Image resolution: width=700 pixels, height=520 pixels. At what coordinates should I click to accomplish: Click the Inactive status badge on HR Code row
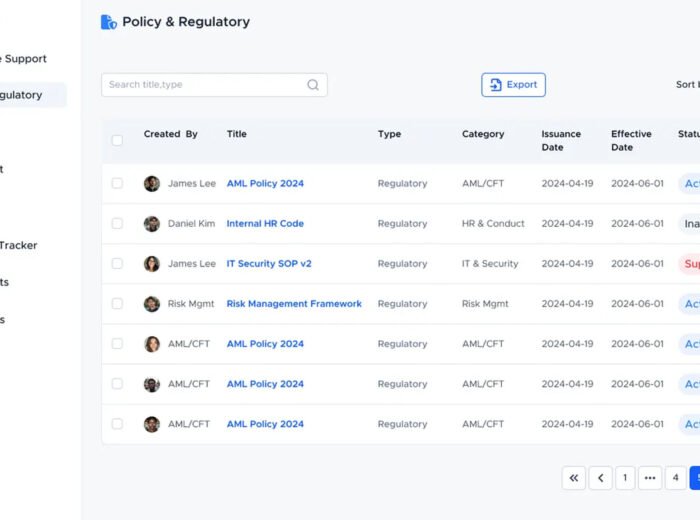coord(690,224)
